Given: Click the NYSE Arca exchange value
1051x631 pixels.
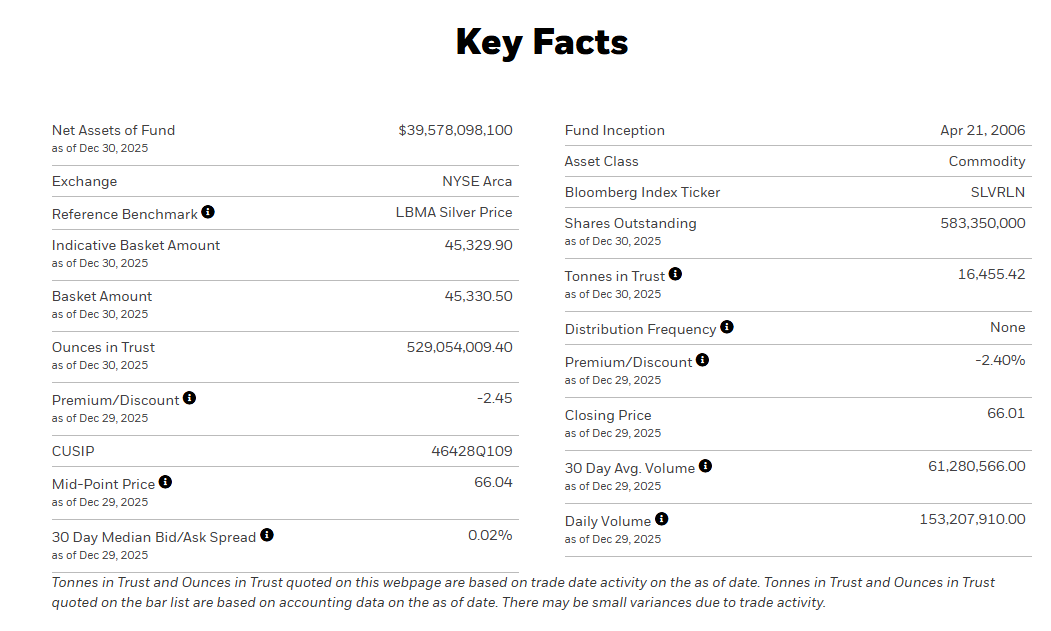Looking at the screenshot, I should [477, 181].
